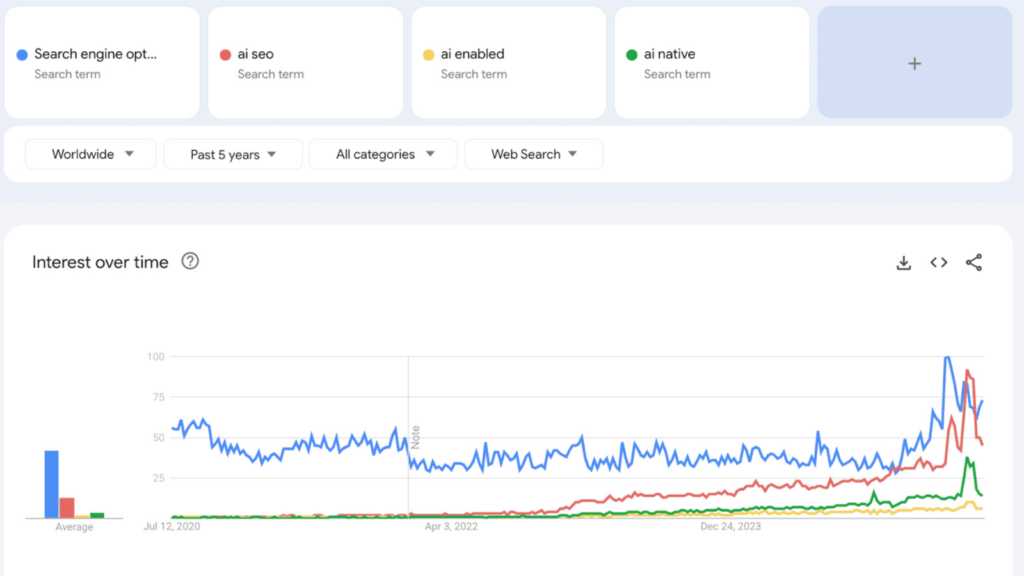Share the Interest over time chart
The width and height of the screenshot is (1024, 576).
[x=974, y=263]
